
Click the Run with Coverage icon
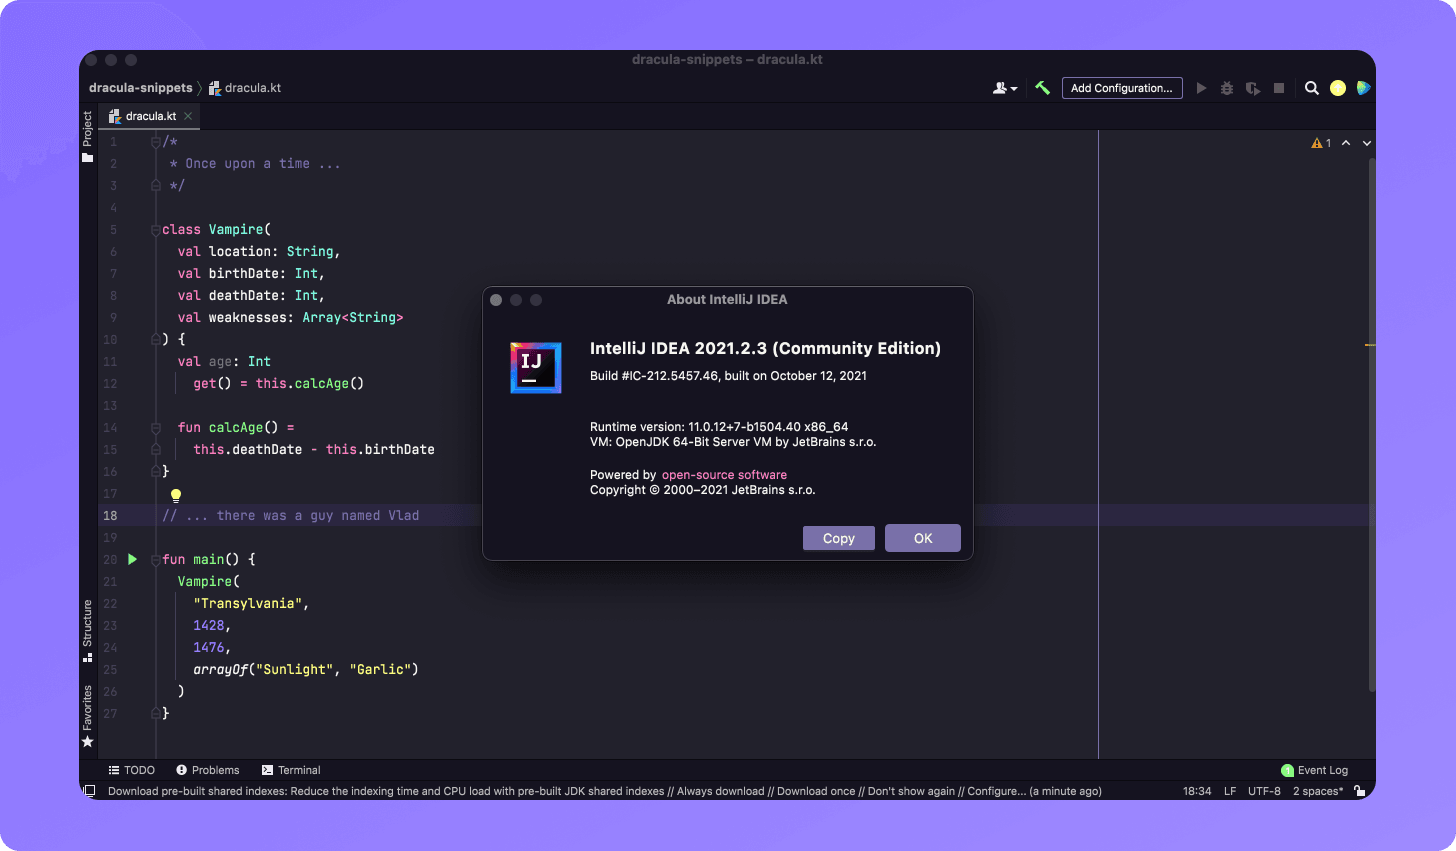click(1252, 88)
